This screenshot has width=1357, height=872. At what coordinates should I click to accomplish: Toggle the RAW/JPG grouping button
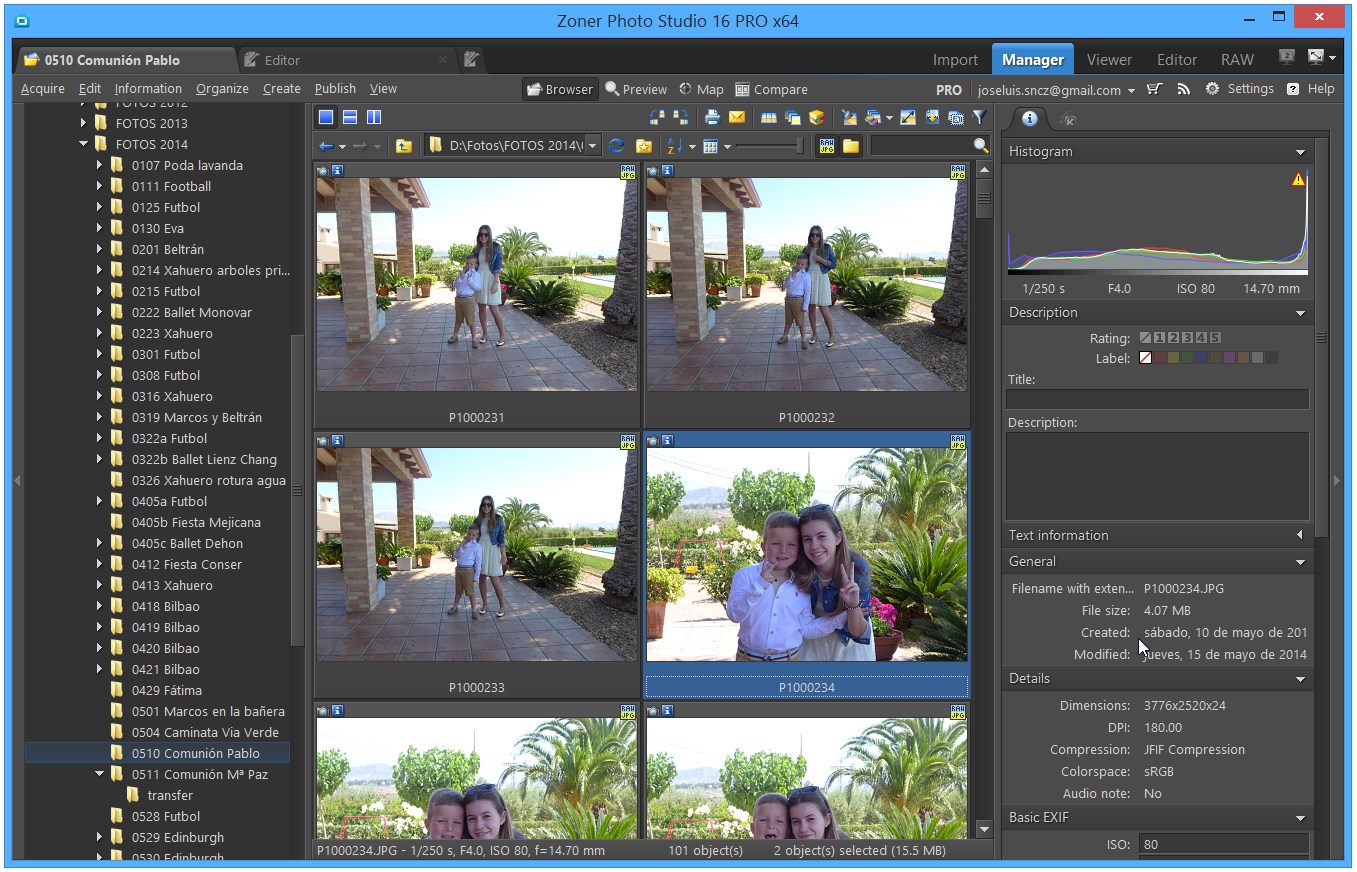[826, 146]
